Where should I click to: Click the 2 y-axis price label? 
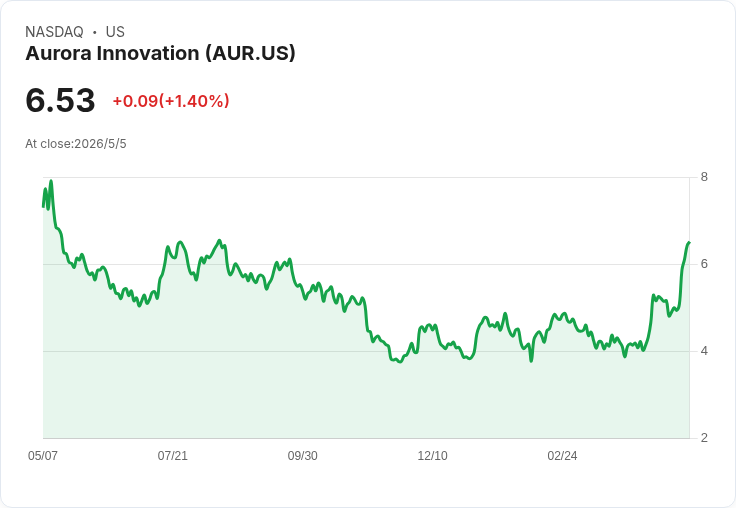tap(704, 438)
